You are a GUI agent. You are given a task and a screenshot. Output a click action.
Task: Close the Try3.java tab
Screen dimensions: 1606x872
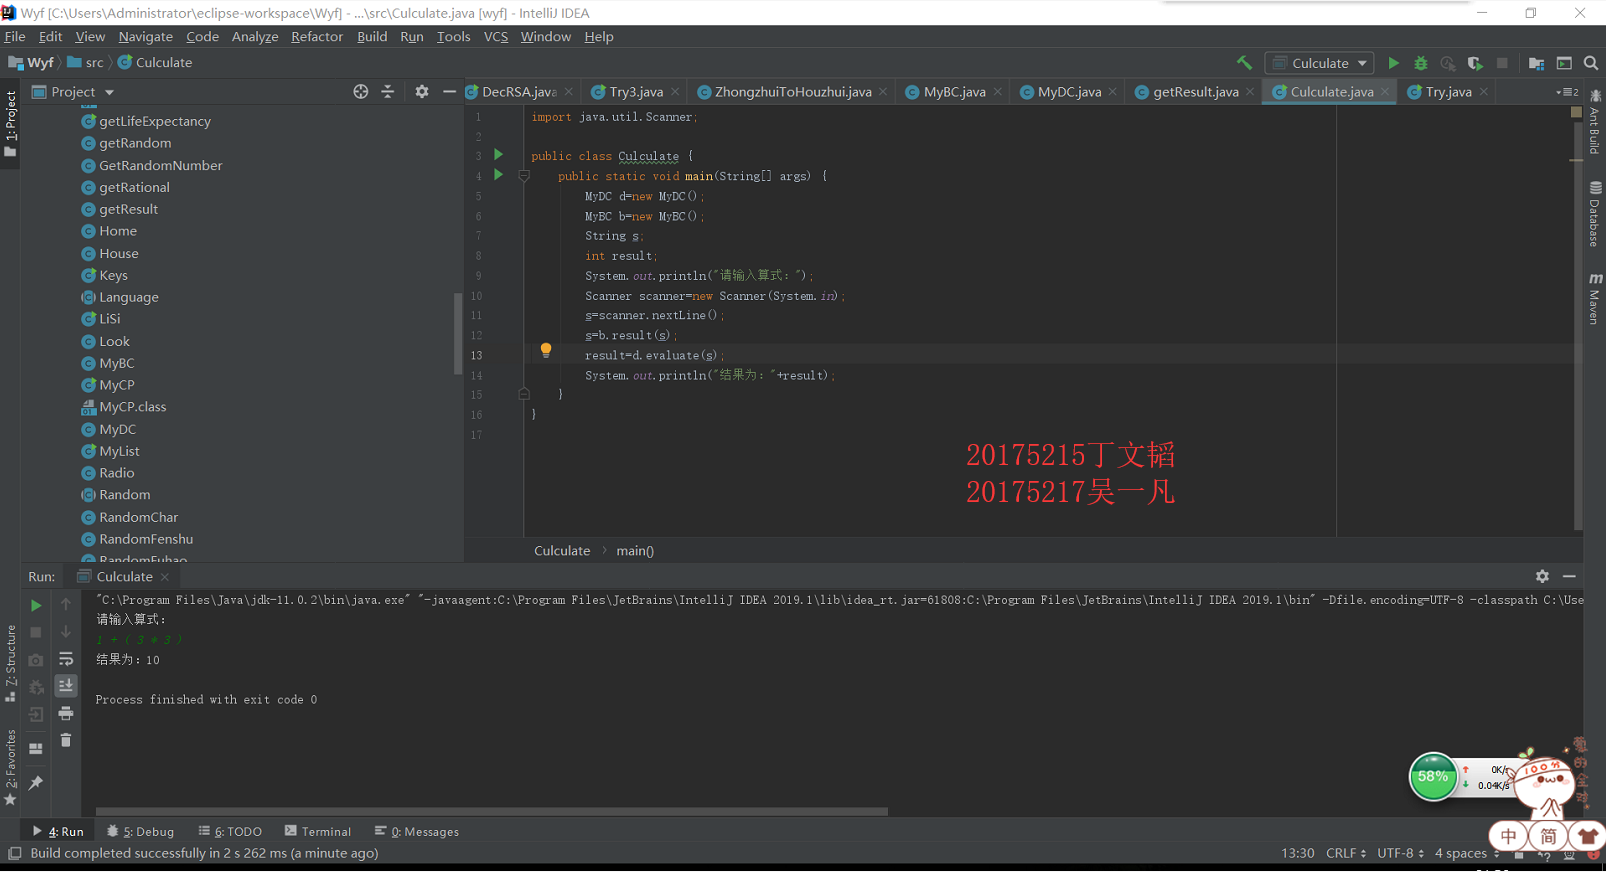pyautogui.click(x=675, y=92)
